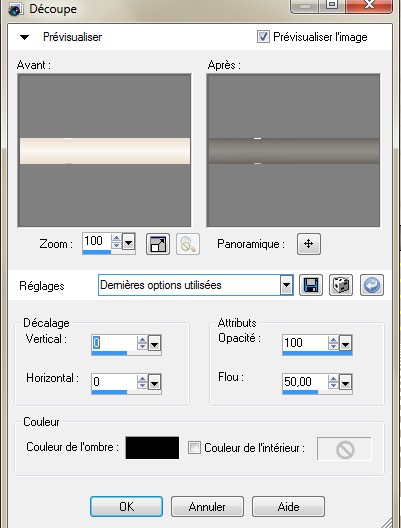Open help with the Aide button
This screenshot has height=528, width=401.
coord(288,506)
